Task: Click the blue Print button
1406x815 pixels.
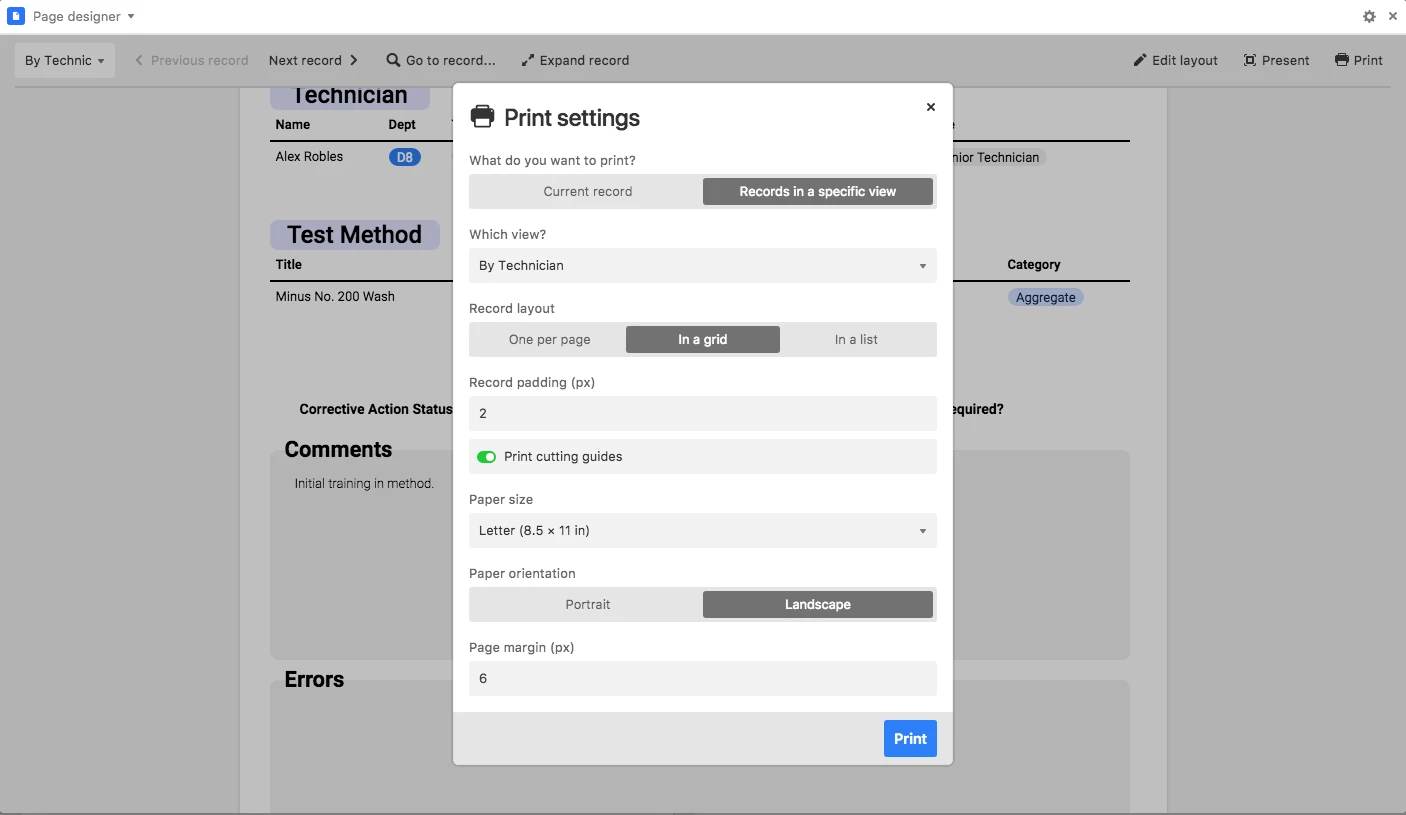Action: pyautogui.click(x=910, y=738)
